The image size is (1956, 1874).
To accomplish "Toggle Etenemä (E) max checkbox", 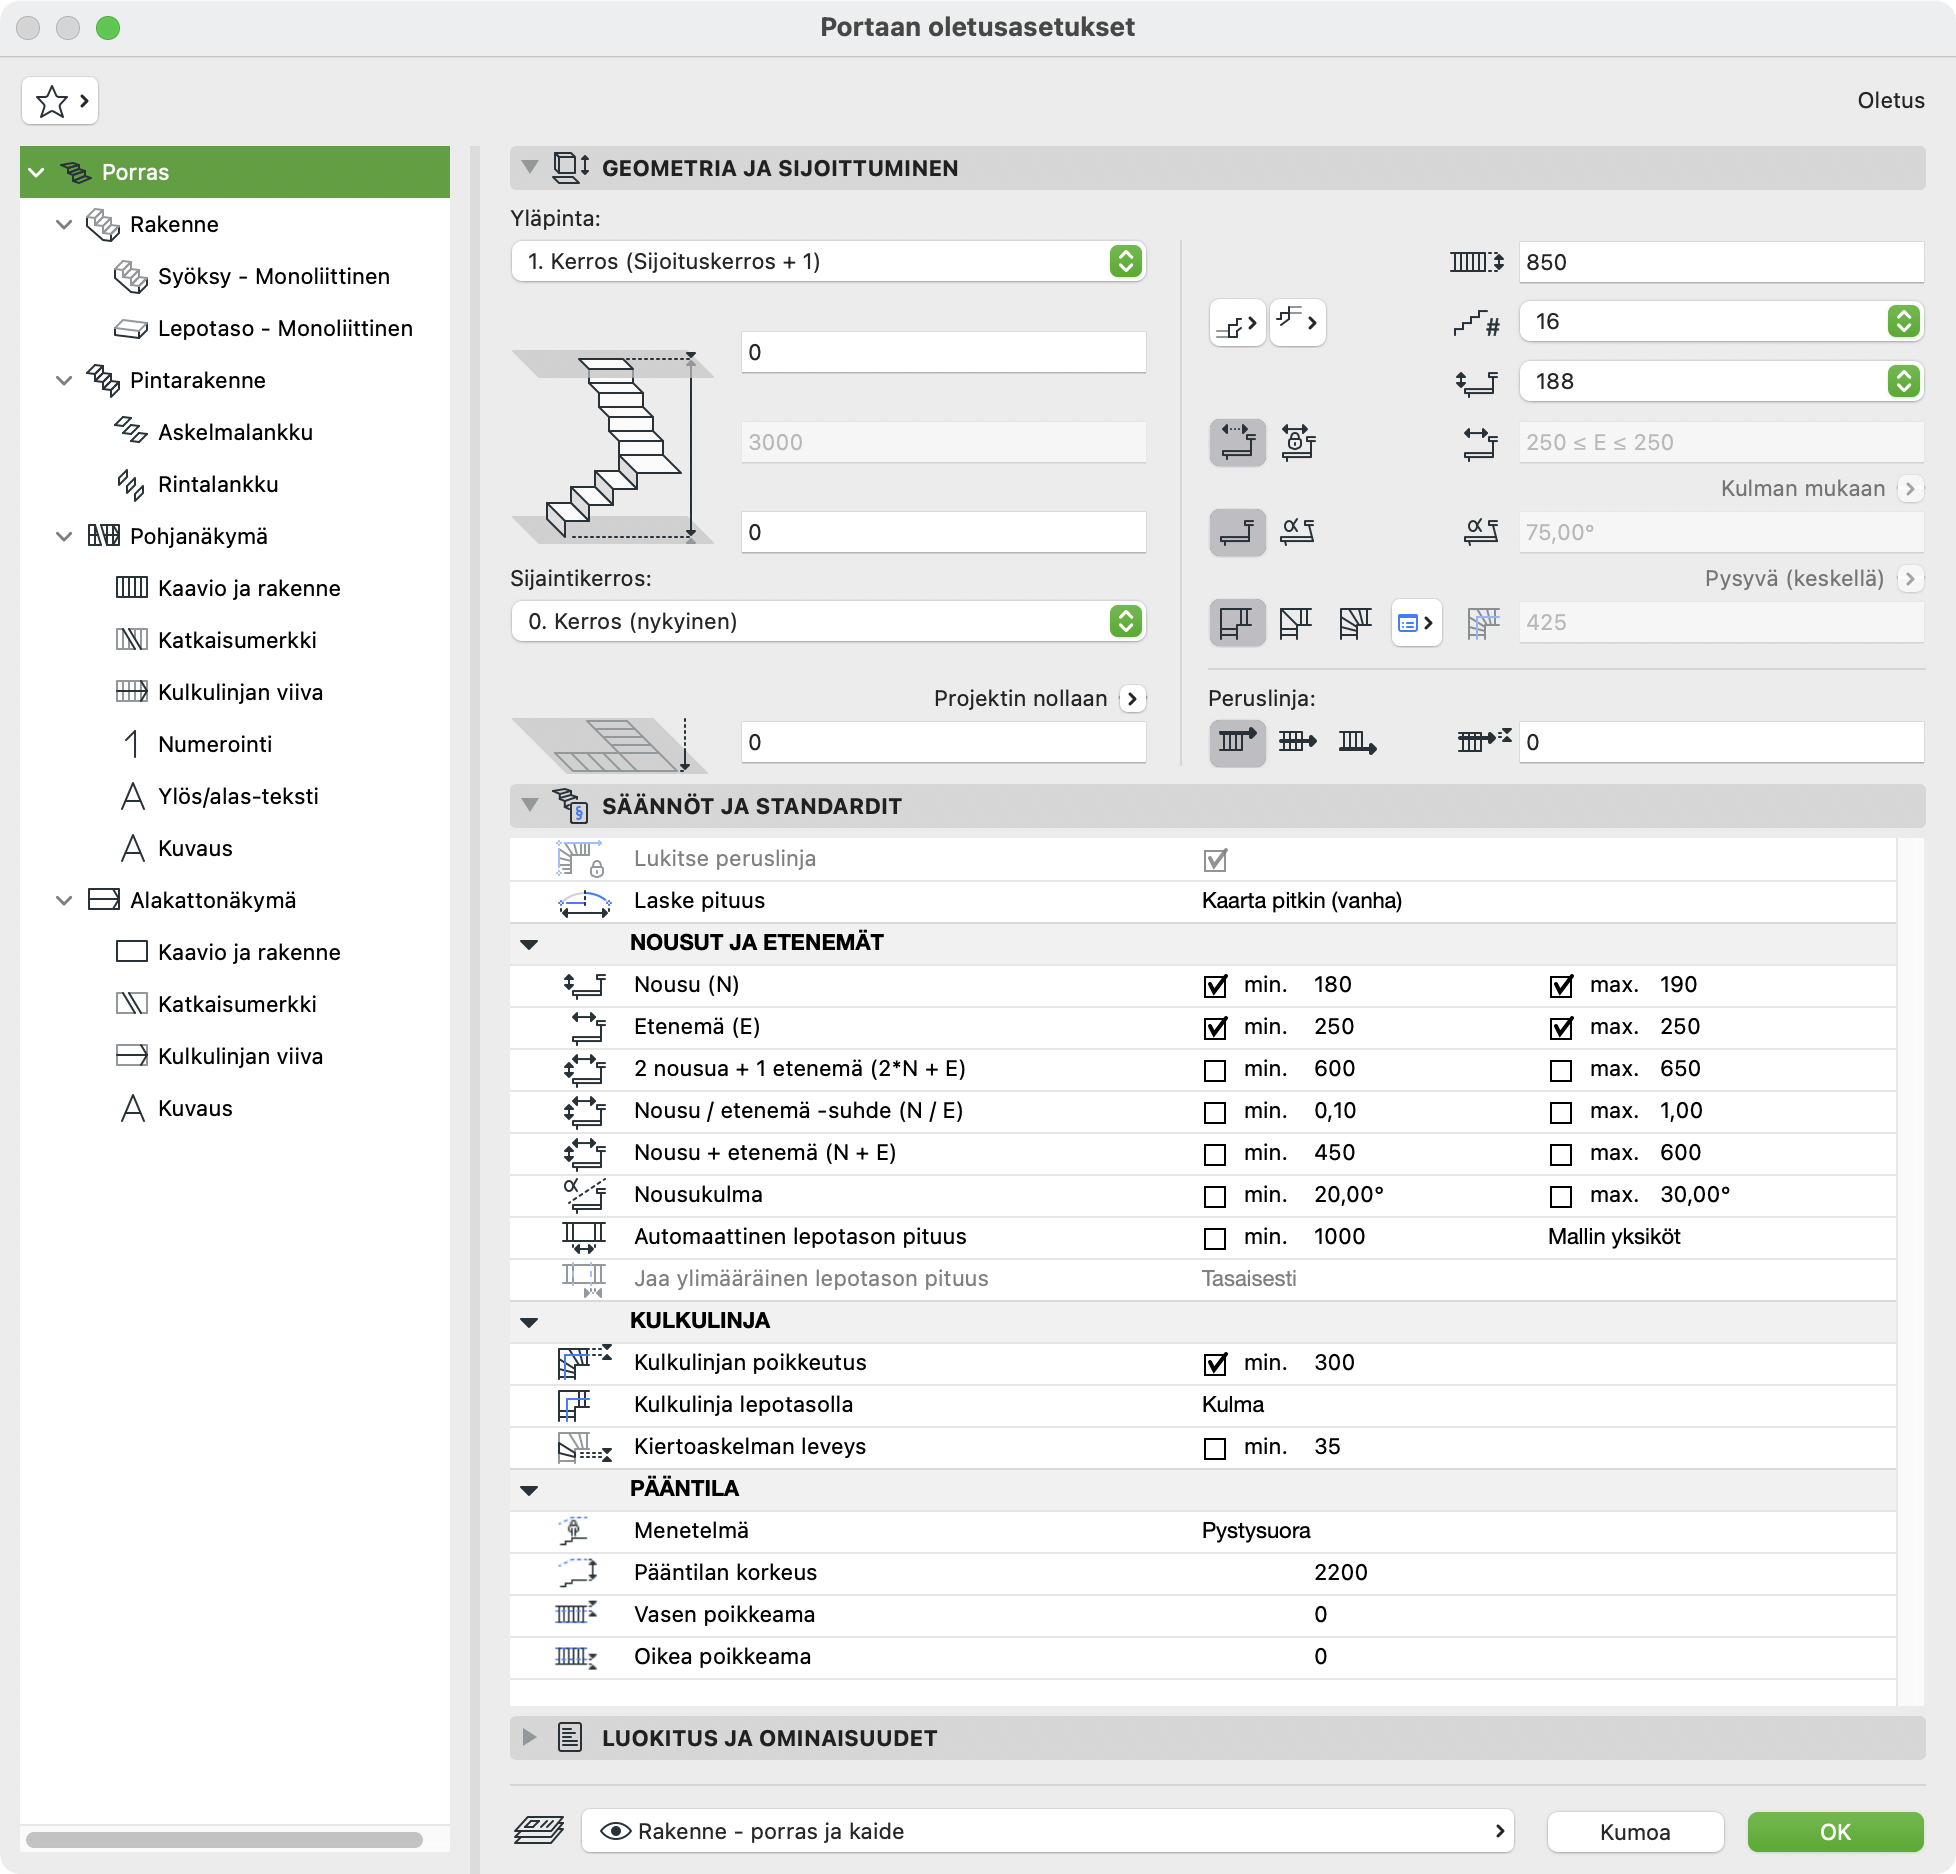I will click(x=1561, y=1028).
